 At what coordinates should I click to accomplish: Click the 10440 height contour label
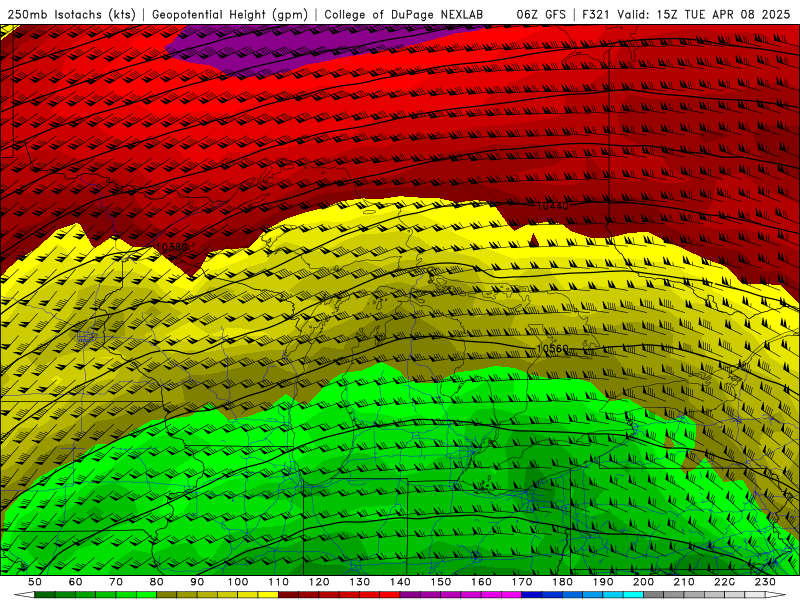tap(552, 206)
